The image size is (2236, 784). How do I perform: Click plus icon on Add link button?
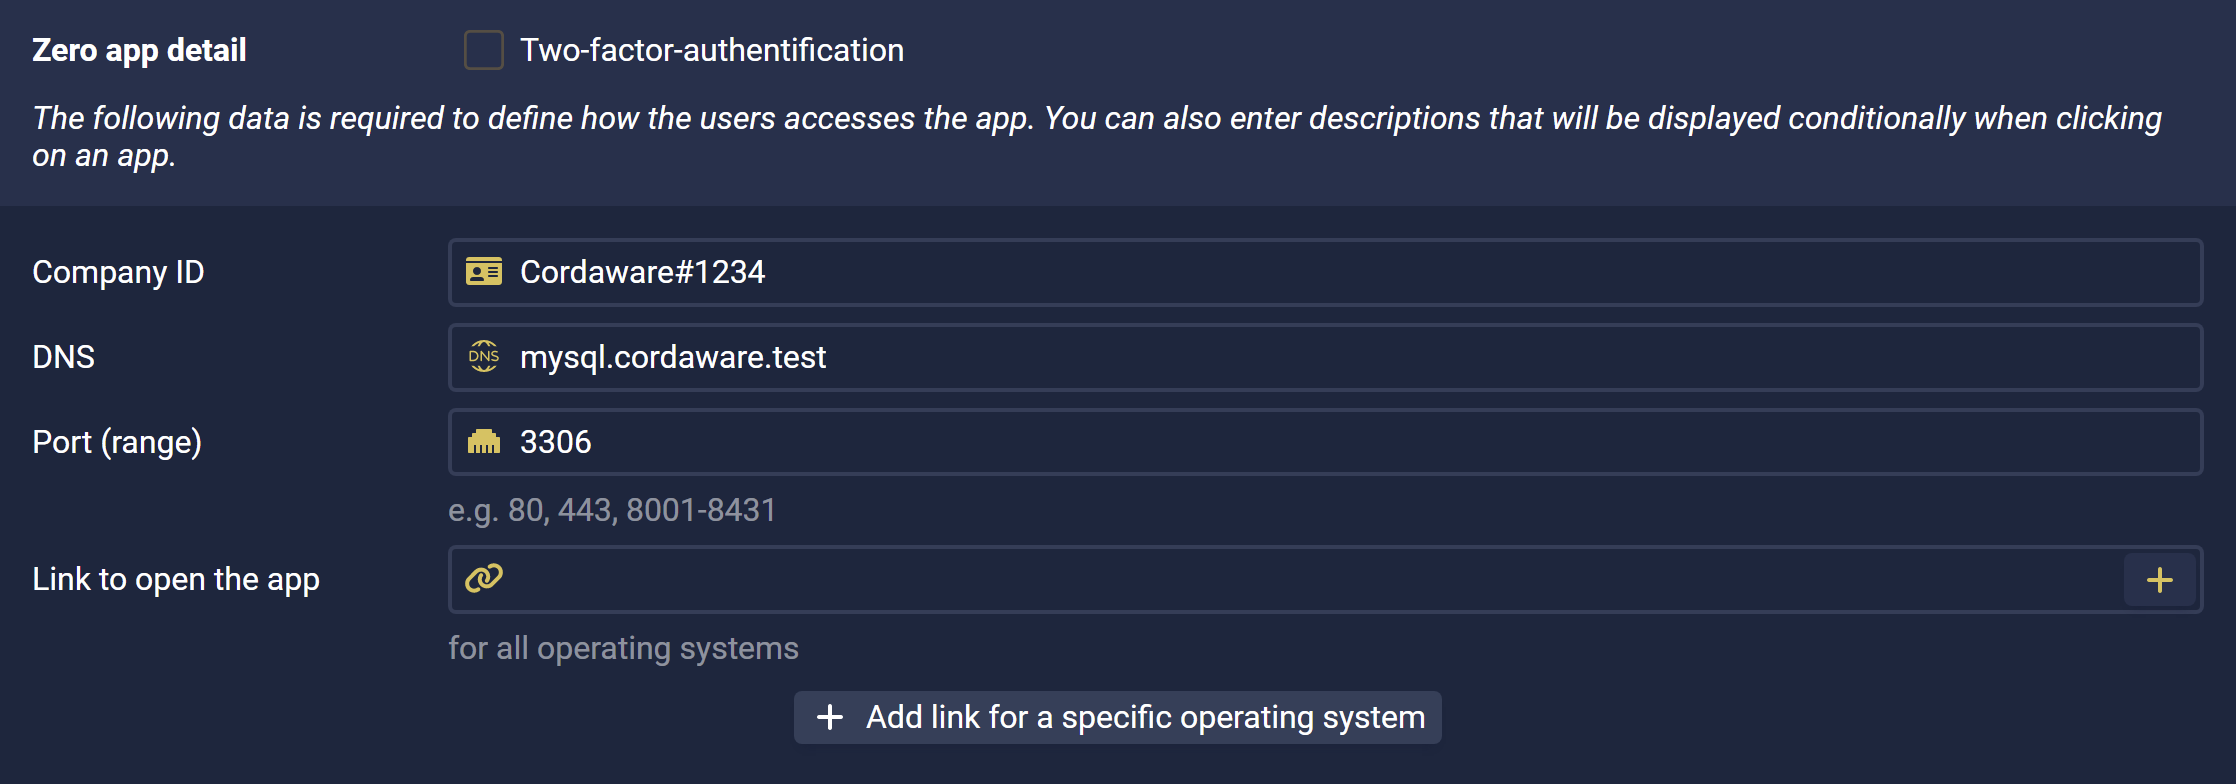coord(830,717)
